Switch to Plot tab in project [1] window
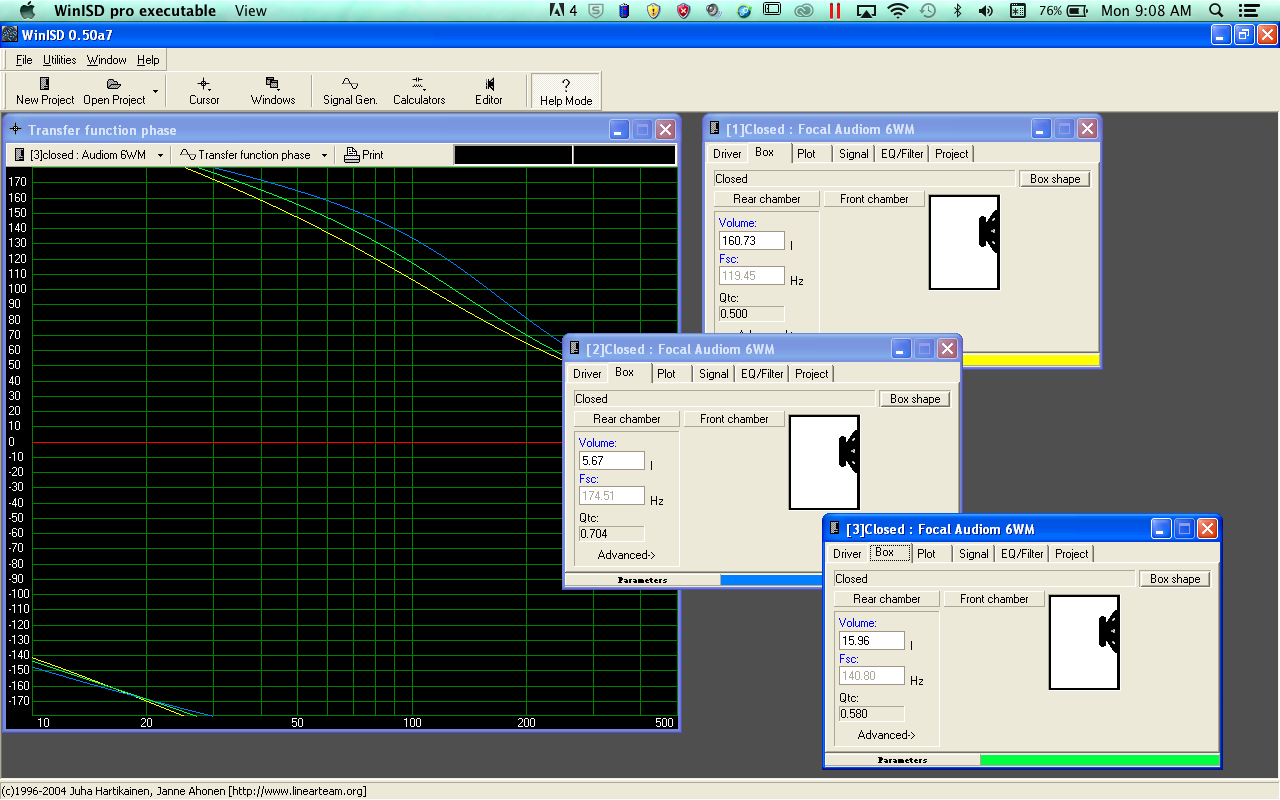 point(806,154)
